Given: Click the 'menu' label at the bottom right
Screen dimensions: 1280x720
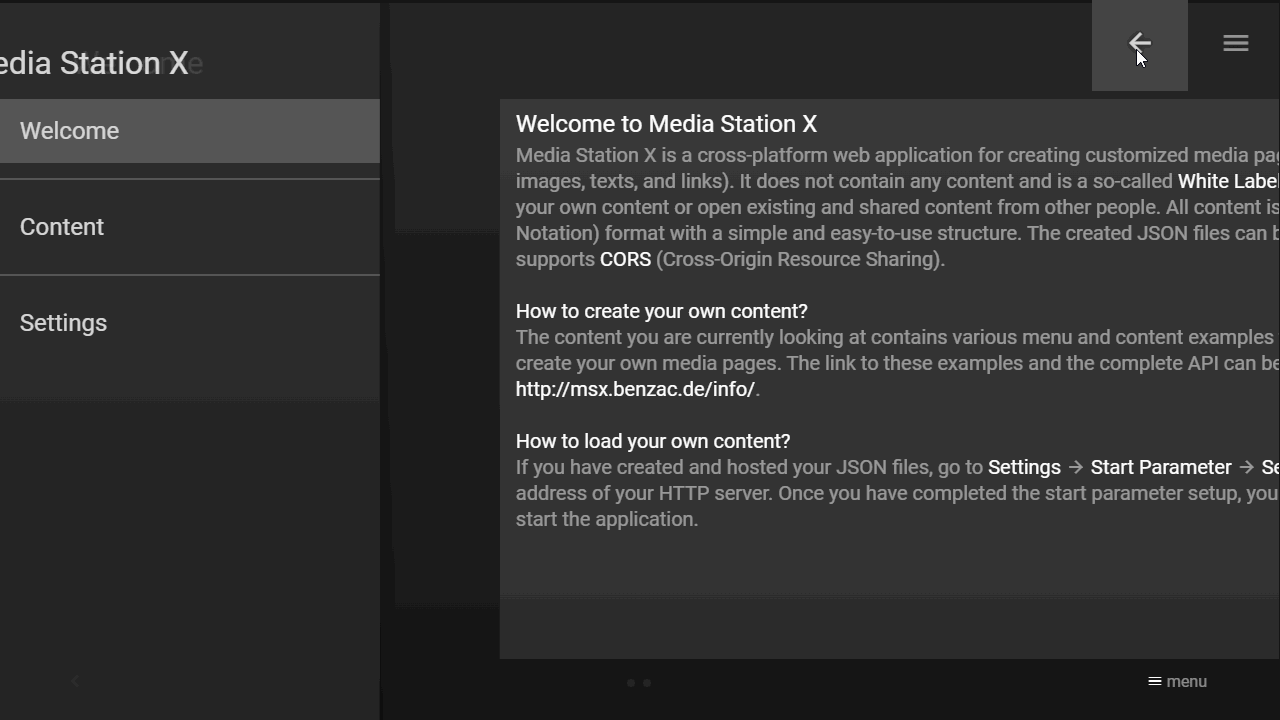Looking at the screenshot, I should point(1177,682).
